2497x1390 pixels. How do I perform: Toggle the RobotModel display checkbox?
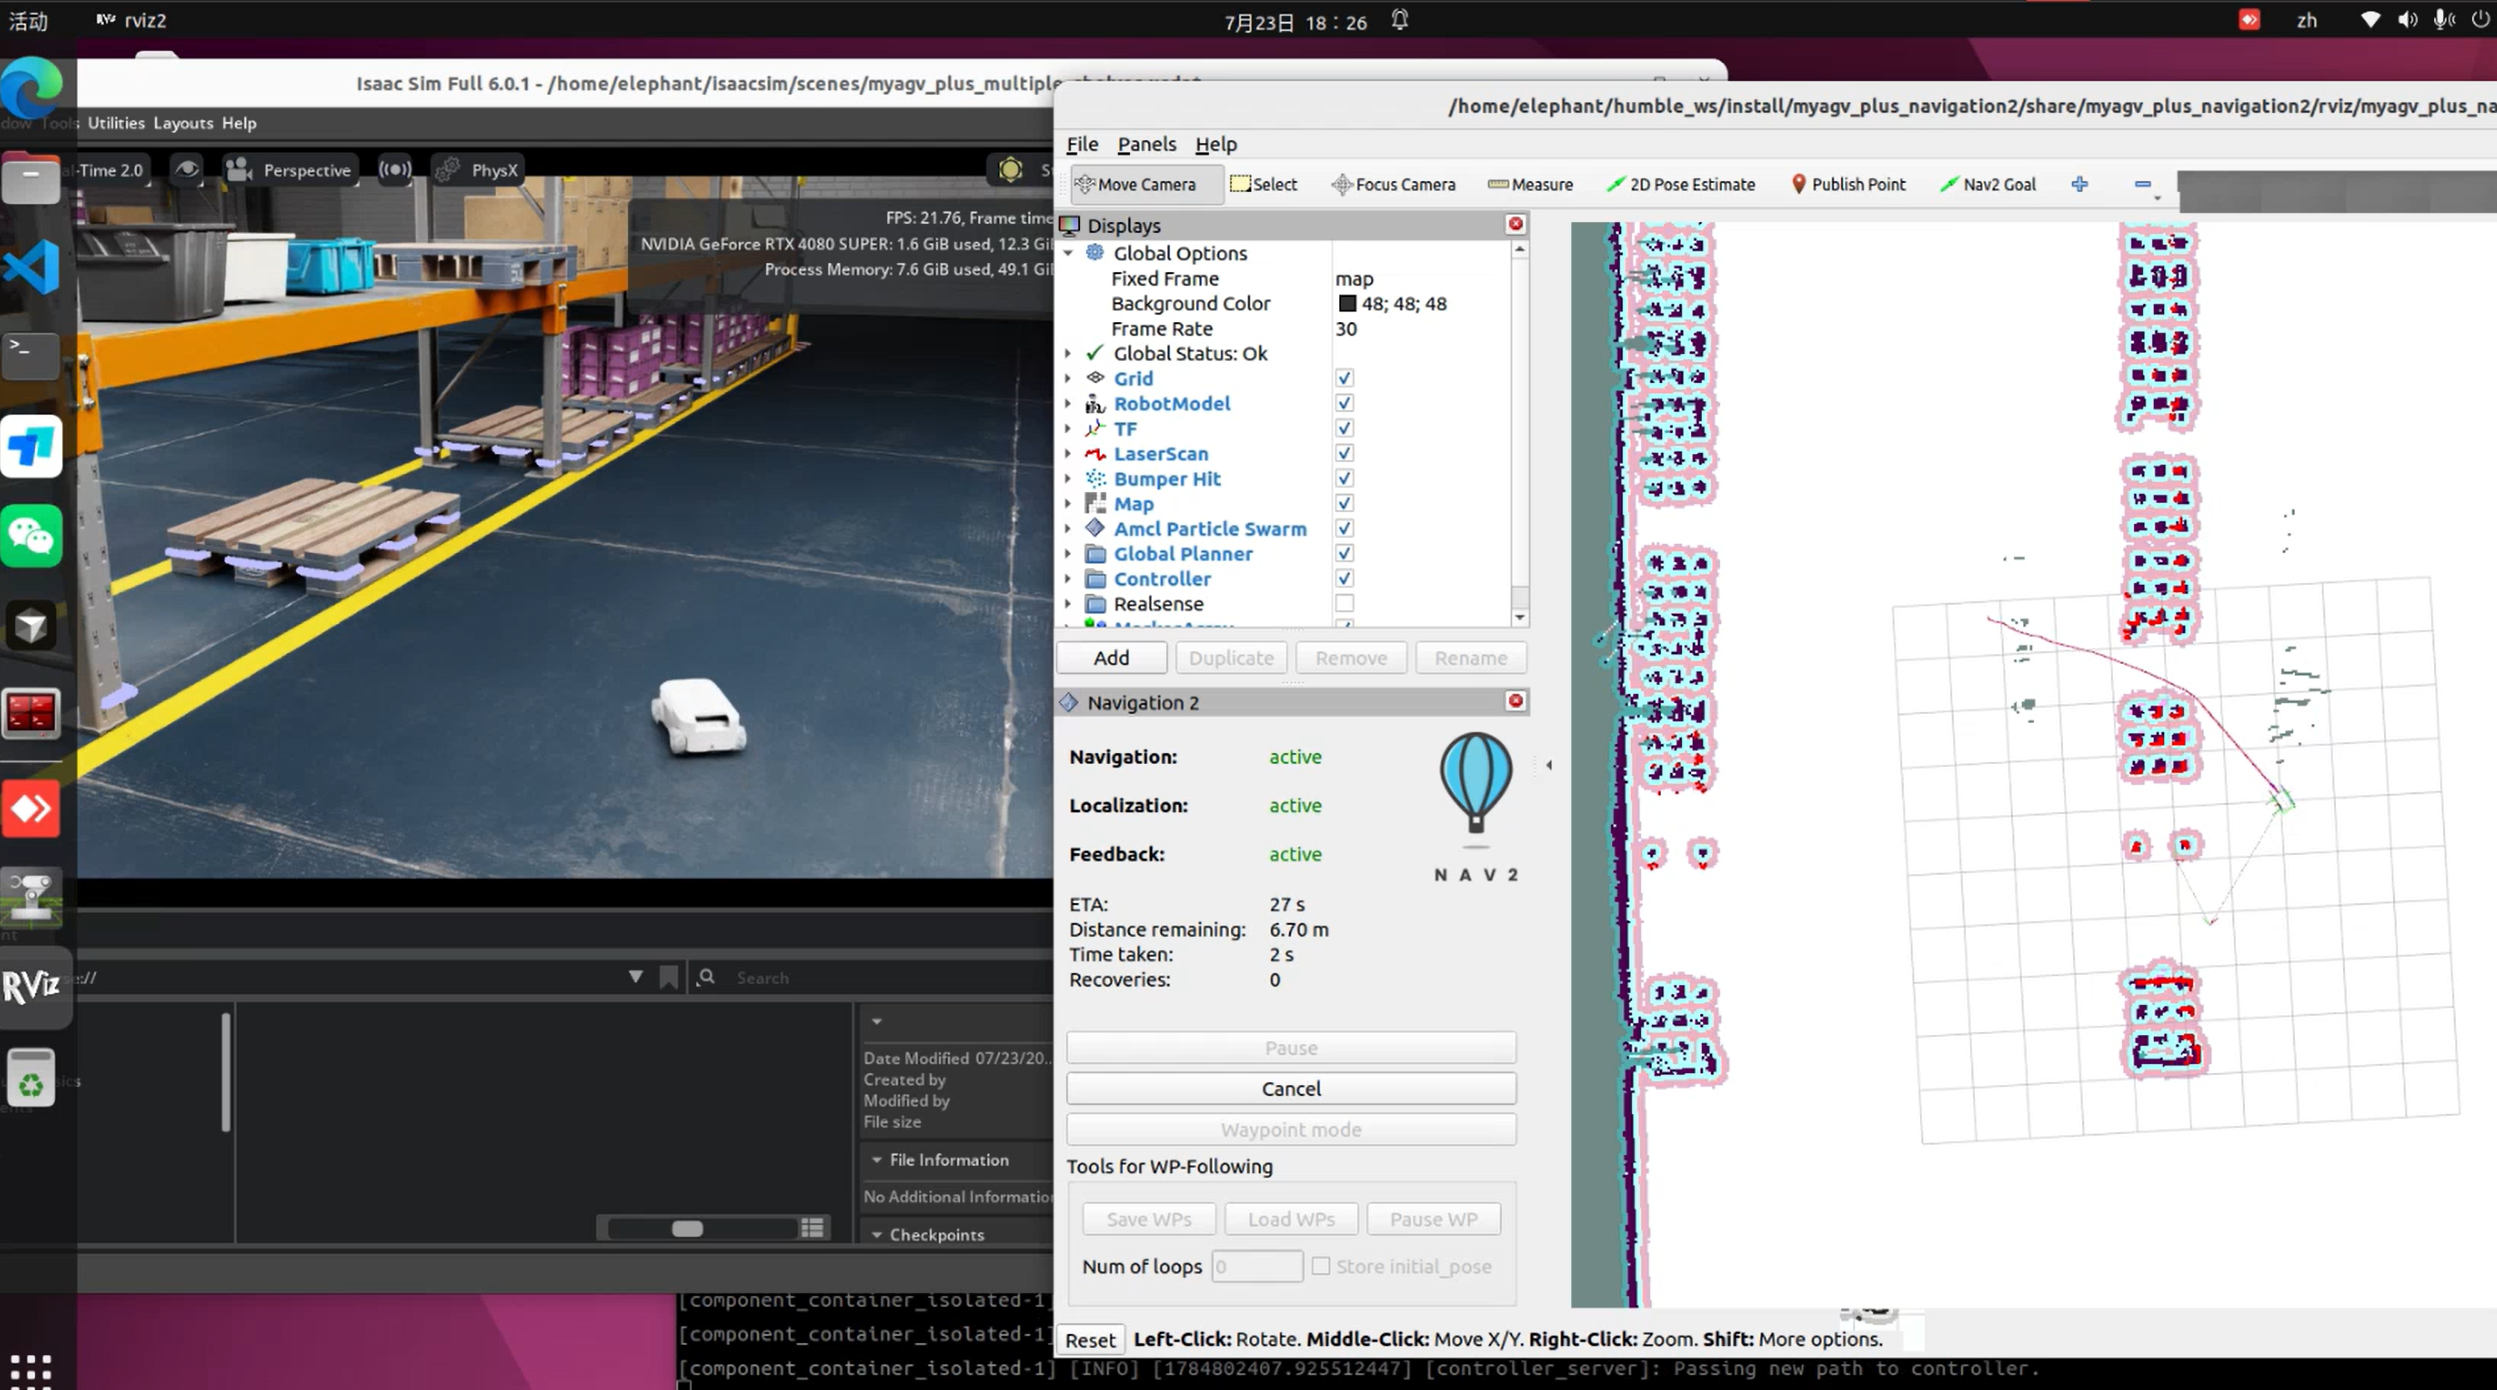click(x=1344, y=403)
